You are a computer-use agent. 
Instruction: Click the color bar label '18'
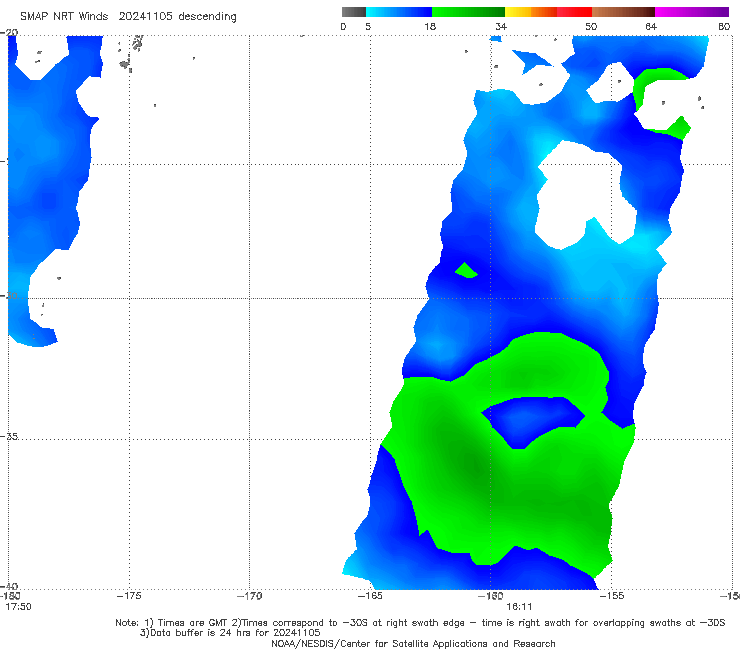click(430, 26)
